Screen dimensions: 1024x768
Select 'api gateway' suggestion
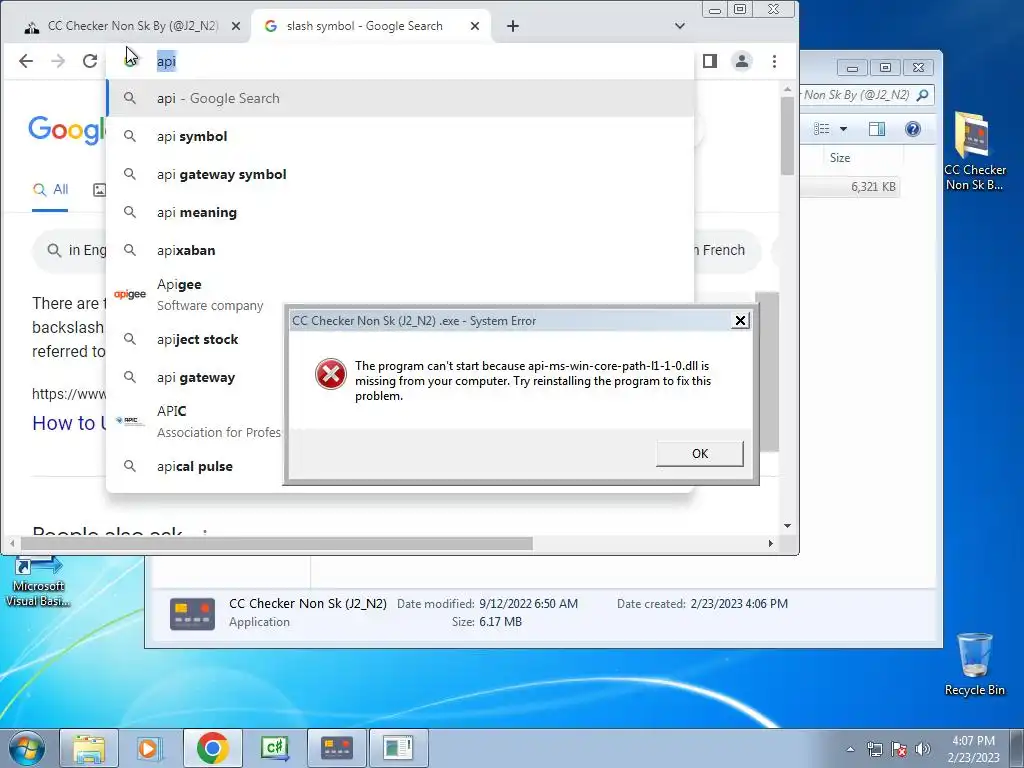point(196,377)
